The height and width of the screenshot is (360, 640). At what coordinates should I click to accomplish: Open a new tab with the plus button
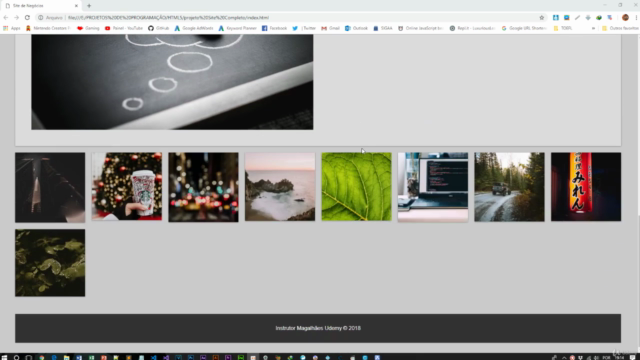click(89, 6)
